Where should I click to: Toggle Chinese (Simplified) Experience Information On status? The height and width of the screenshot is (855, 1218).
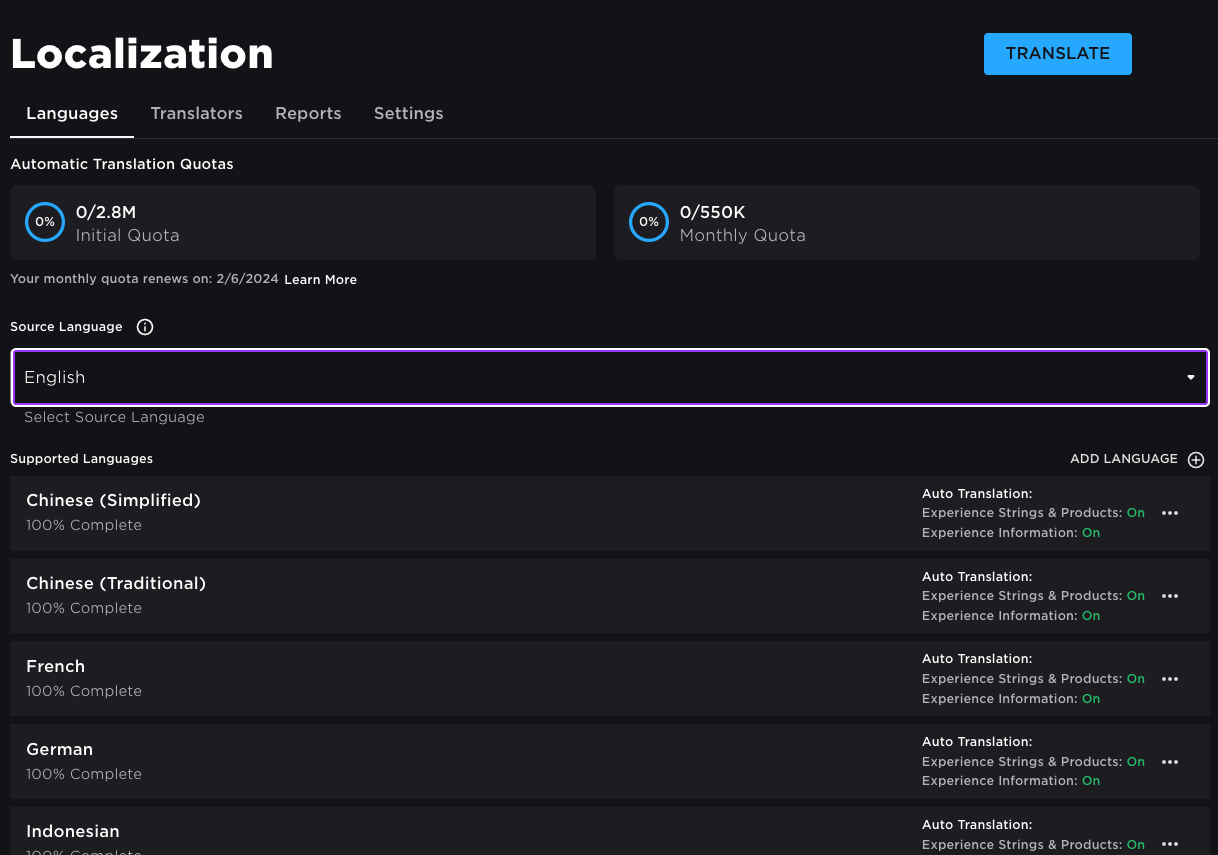[1091, 533]
